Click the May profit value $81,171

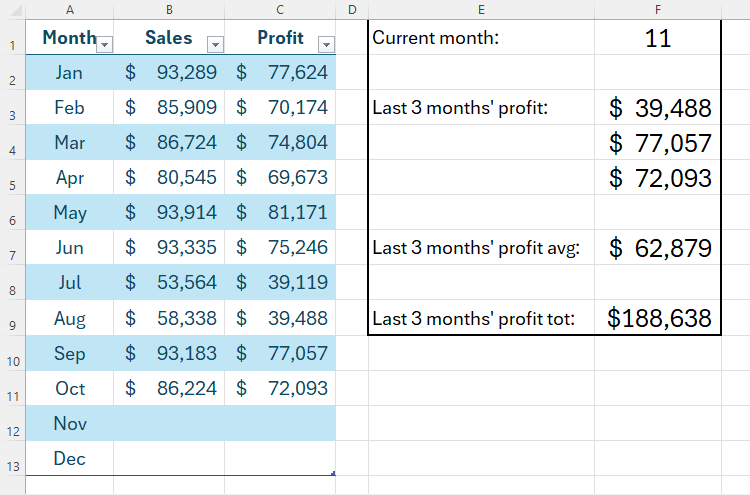[x=280, y=213]
